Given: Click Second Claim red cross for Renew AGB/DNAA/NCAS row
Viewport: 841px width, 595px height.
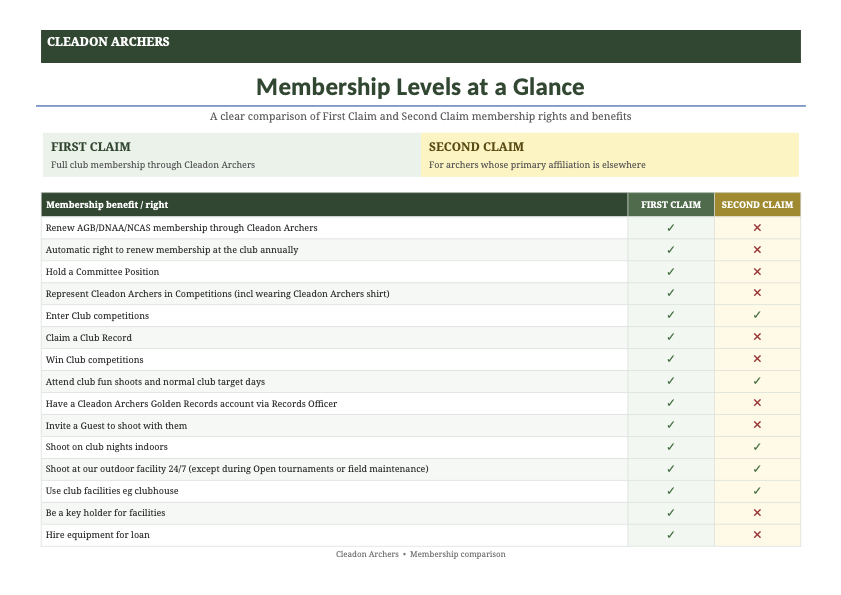Looking at the screenshot, I should [757, 227].
